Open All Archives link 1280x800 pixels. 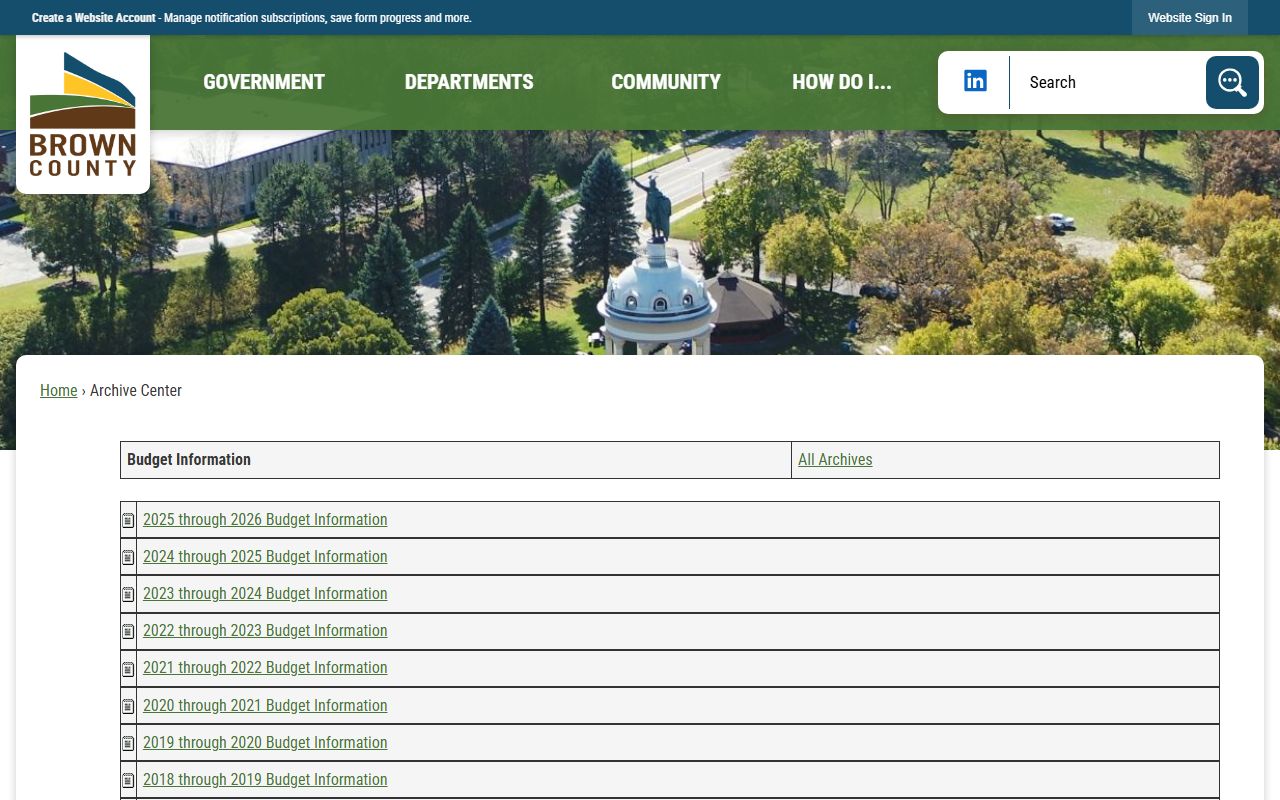835,459
